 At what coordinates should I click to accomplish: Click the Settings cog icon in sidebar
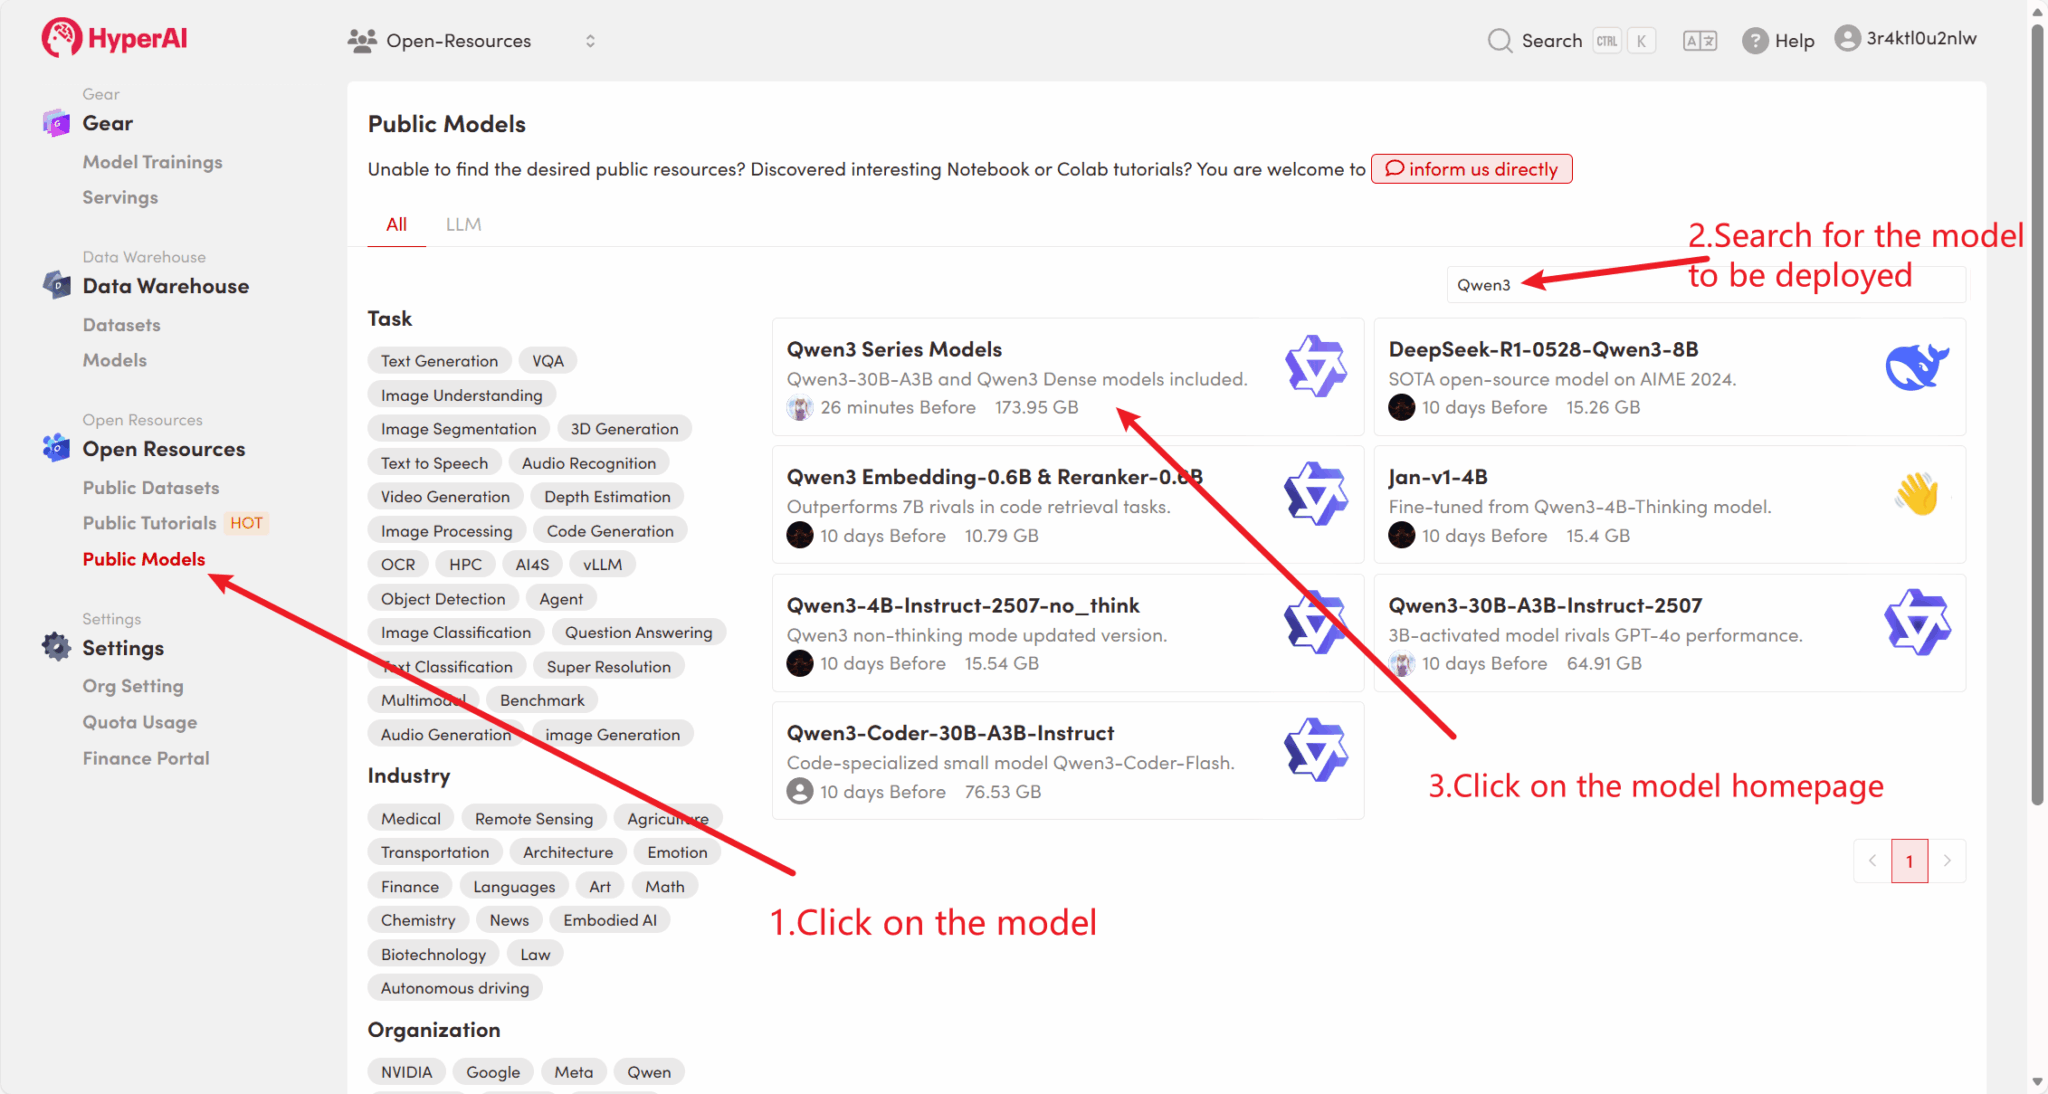[56, 647]
